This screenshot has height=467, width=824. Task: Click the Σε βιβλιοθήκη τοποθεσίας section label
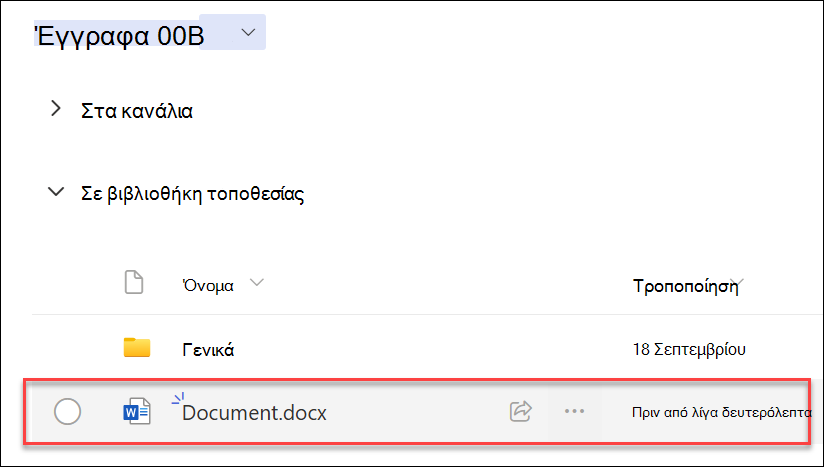click(192, 194)
